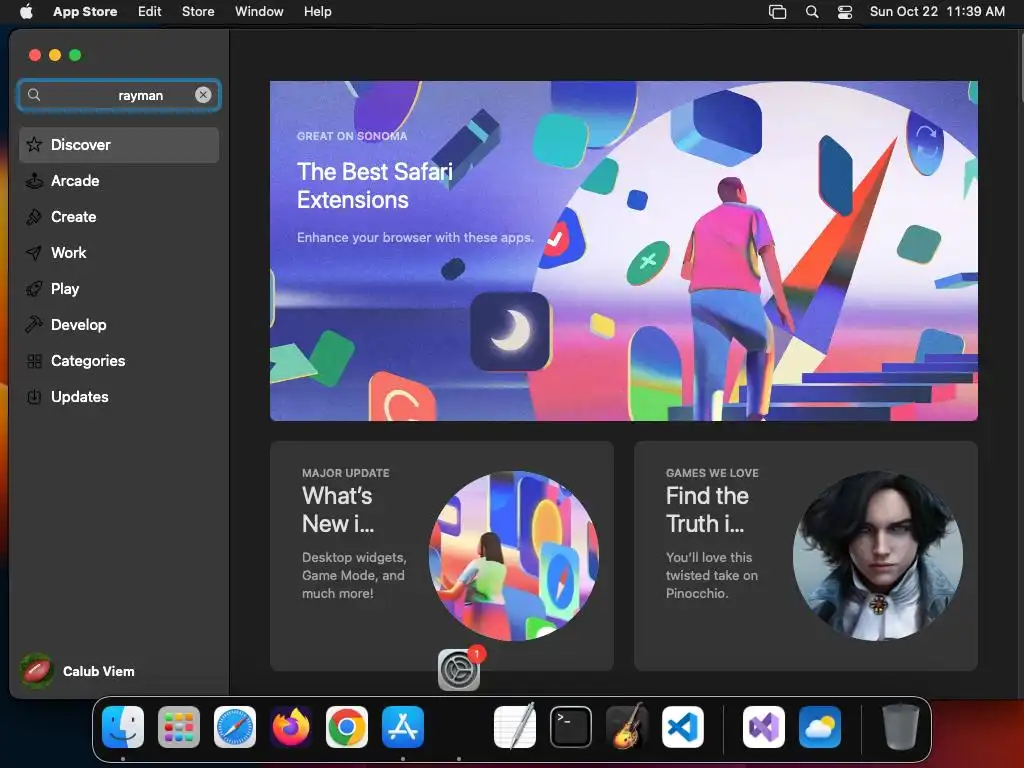Open Control Center in menu bar
The image size is (1024, 768).
(x=845, y=12)
